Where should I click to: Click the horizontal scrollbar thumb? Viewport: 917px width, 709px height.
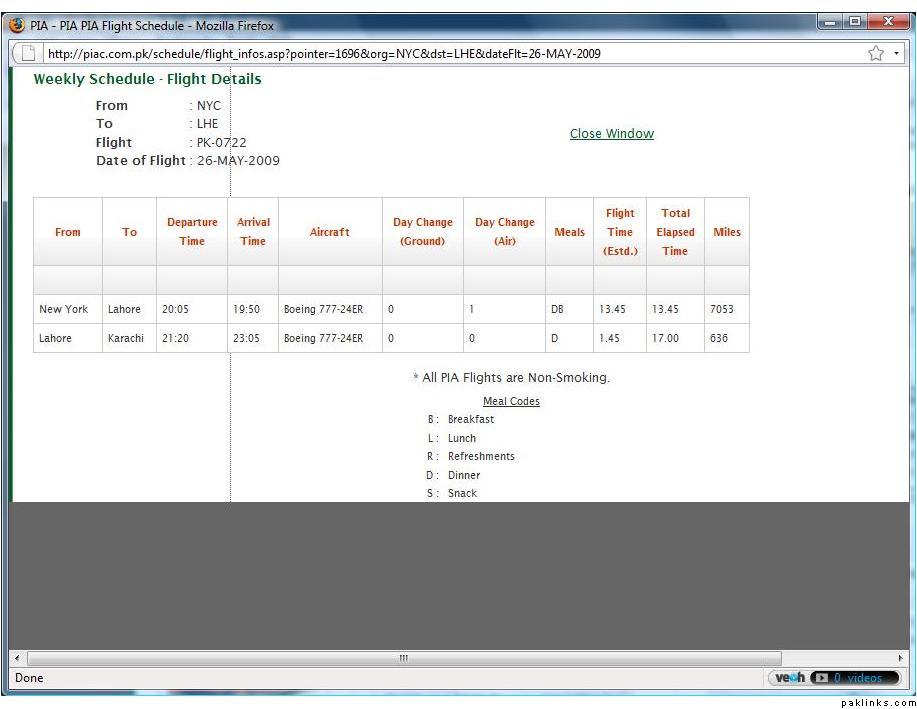pyautogui.click(x=404, y=658)
